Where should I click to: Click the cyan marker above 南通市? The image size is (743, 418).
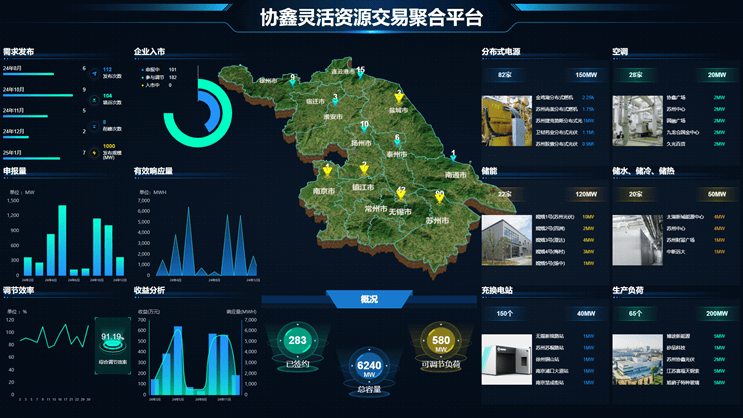tap(453, 158)
